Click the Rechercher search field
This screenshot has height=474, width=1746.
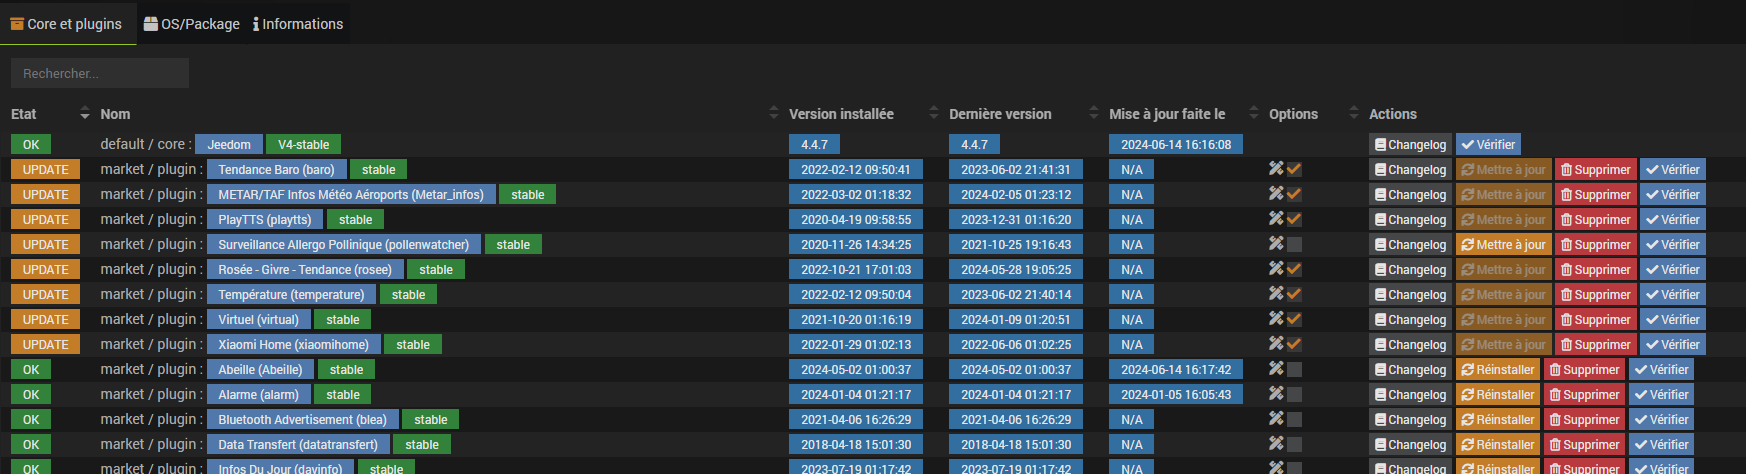(100, 73)
